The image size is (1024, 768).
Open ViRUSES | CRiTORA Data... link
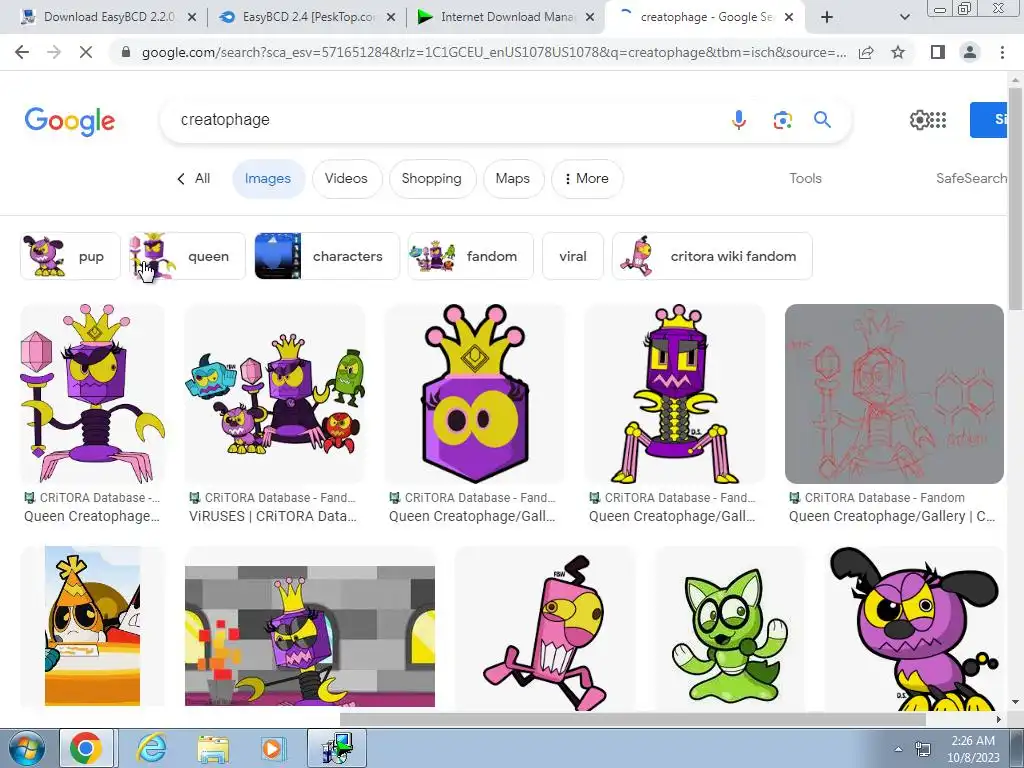point(273,516)
